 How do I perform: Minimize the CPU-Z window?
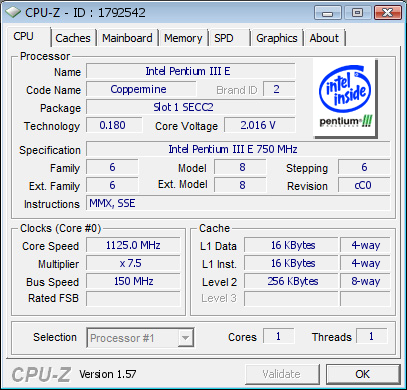(x=328, y=13)
